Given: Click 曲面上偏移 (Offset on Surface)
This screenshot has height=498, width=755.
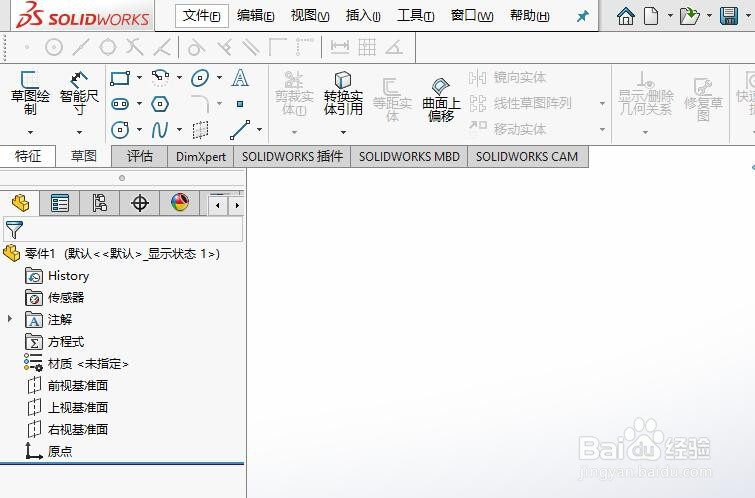Looking at the screenshot, I should pos(441,100).
